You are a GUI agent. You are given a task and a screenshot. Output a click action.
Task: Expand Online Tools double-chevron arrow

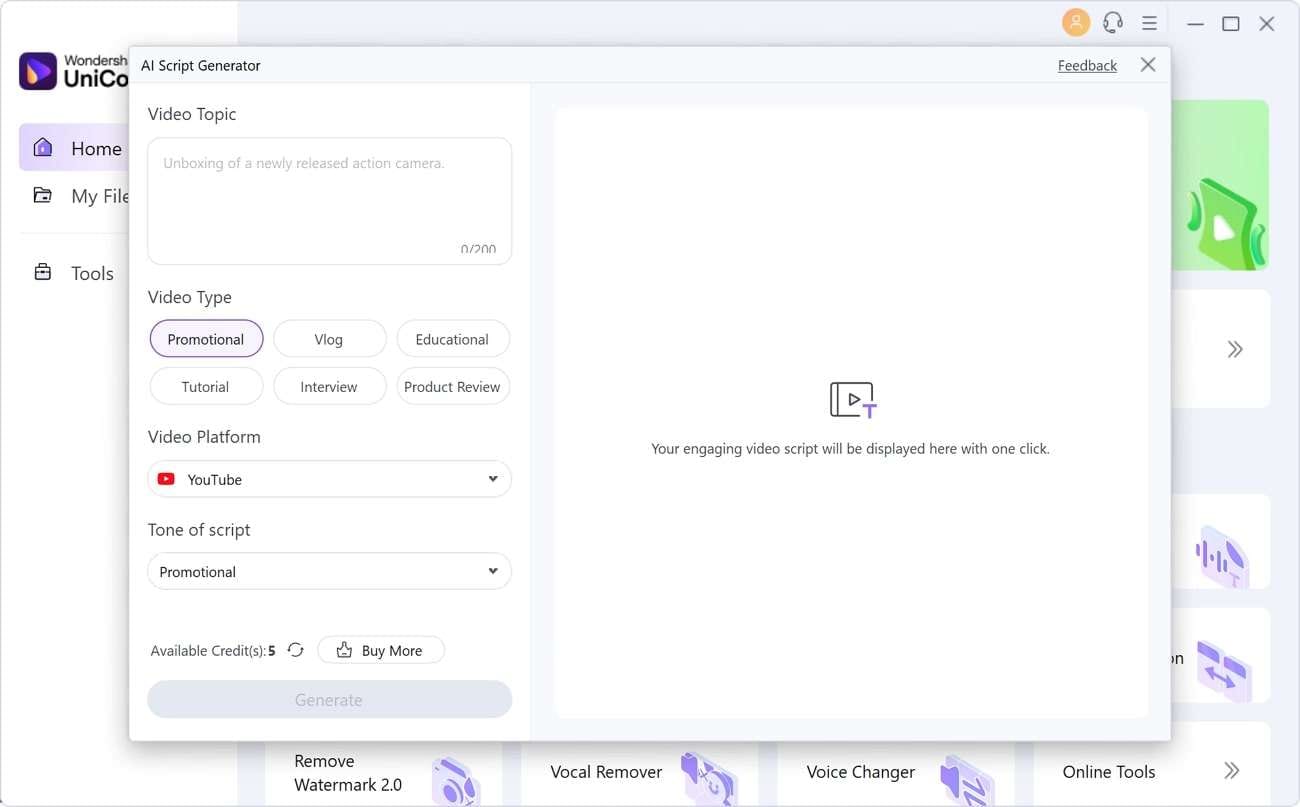pyautogui.click(x=1232, y=770)
